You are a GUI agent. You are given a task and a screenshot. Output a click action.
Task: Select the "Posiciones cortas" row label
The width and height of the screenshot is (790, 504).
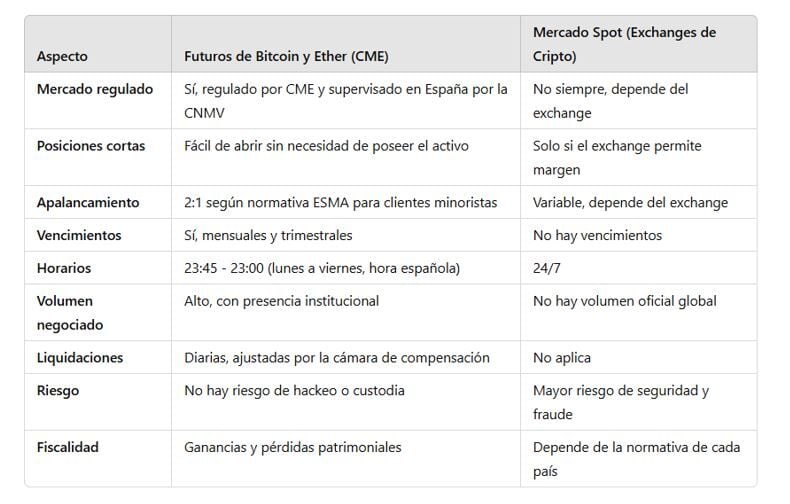[x=91, y=146]
